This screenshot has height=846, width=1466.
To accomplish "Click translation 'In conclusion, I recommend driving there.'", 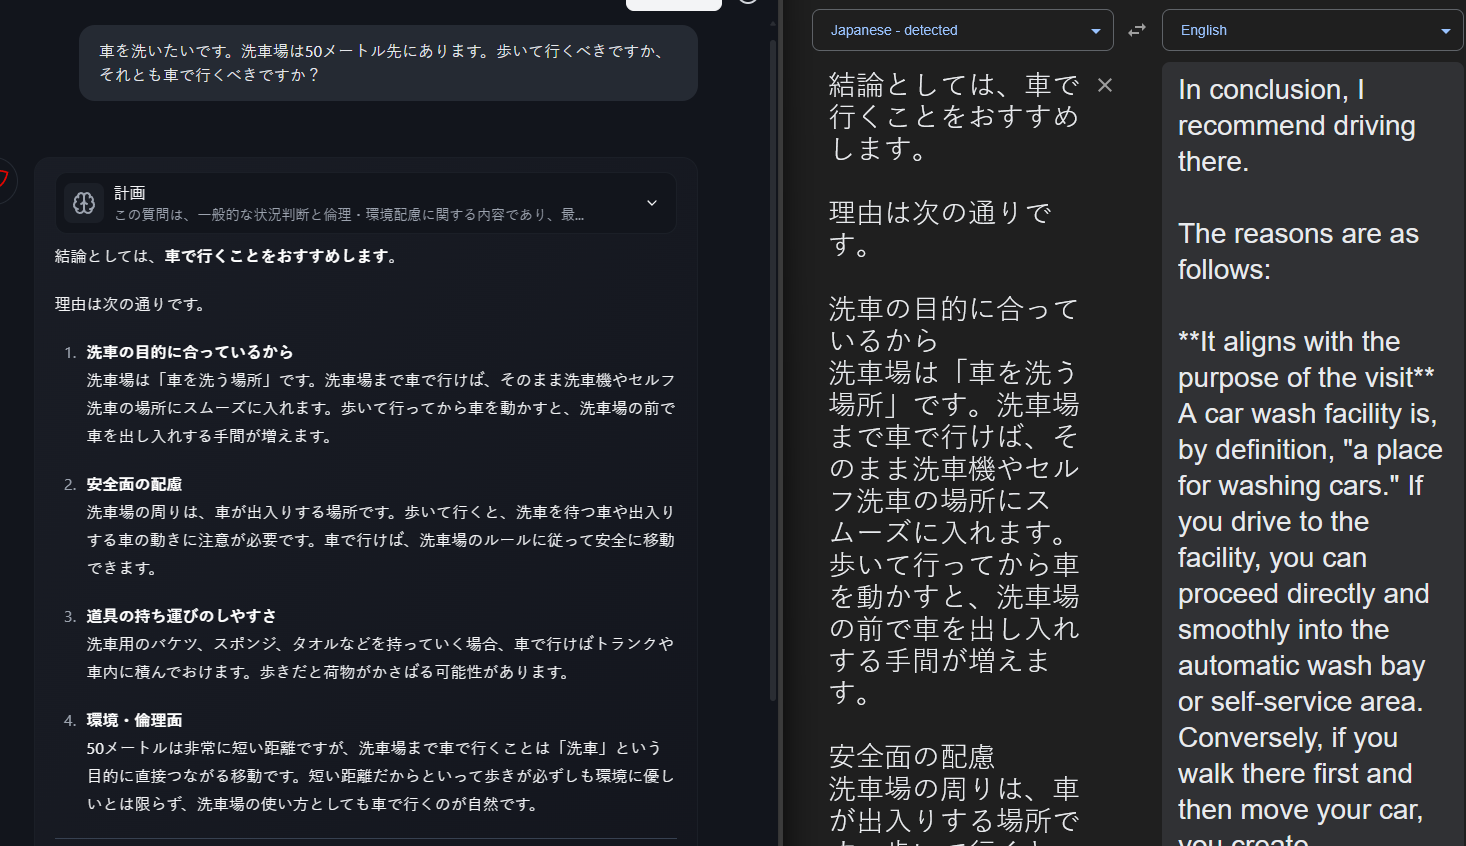I will (1297, 126).
